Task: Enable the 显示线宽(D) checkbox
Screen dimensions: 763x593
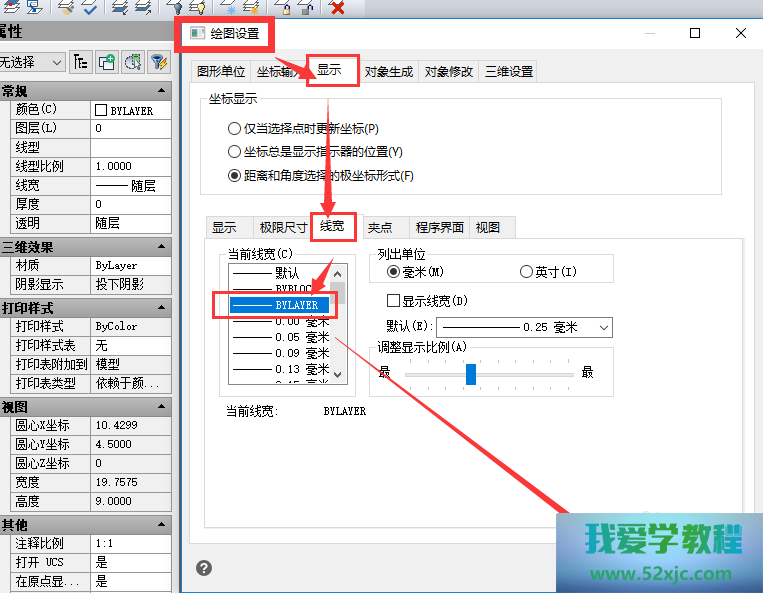Action: click(x=393, y=301)
